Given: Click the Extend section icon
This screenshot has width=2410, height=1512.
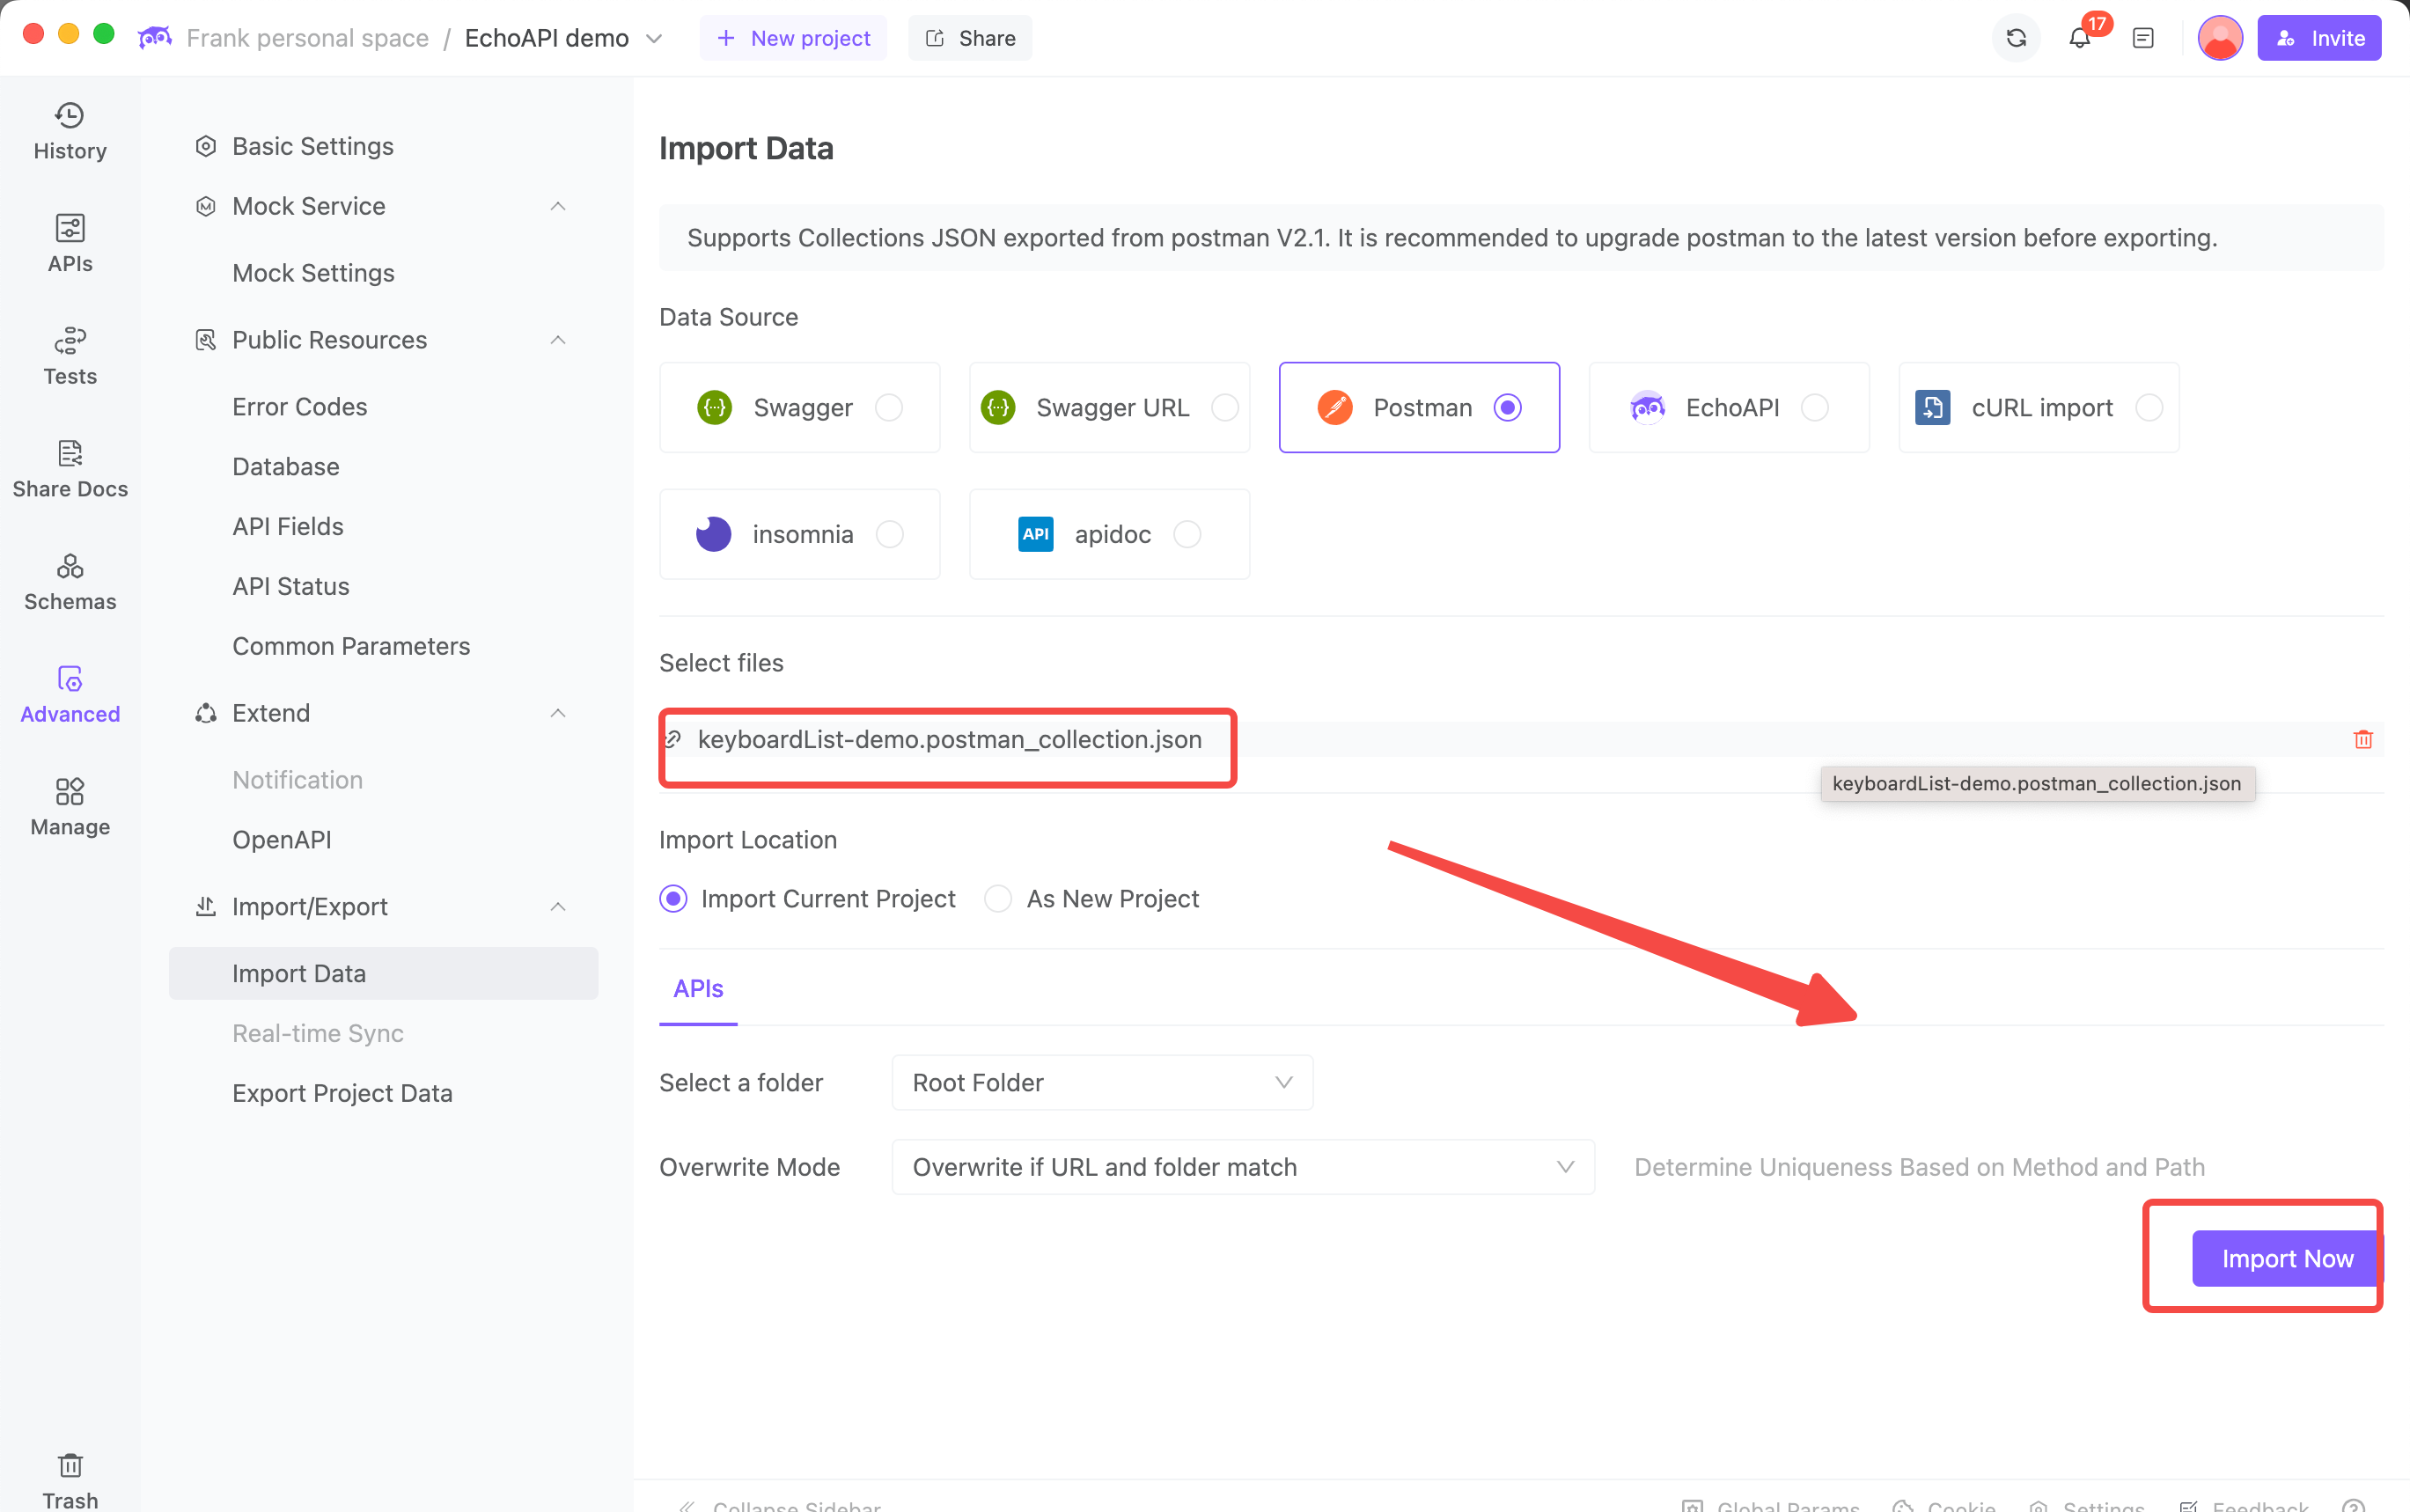Looking at the screenshot, I should tap(205, 713).
